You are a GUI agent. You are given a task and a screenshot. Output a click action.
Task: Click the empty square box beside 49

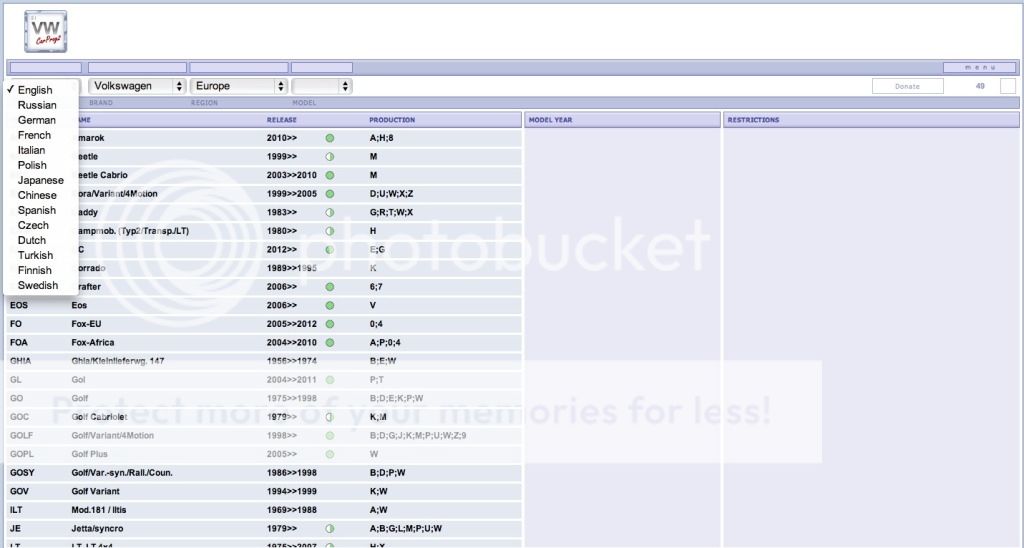(x=1007, y=86)
